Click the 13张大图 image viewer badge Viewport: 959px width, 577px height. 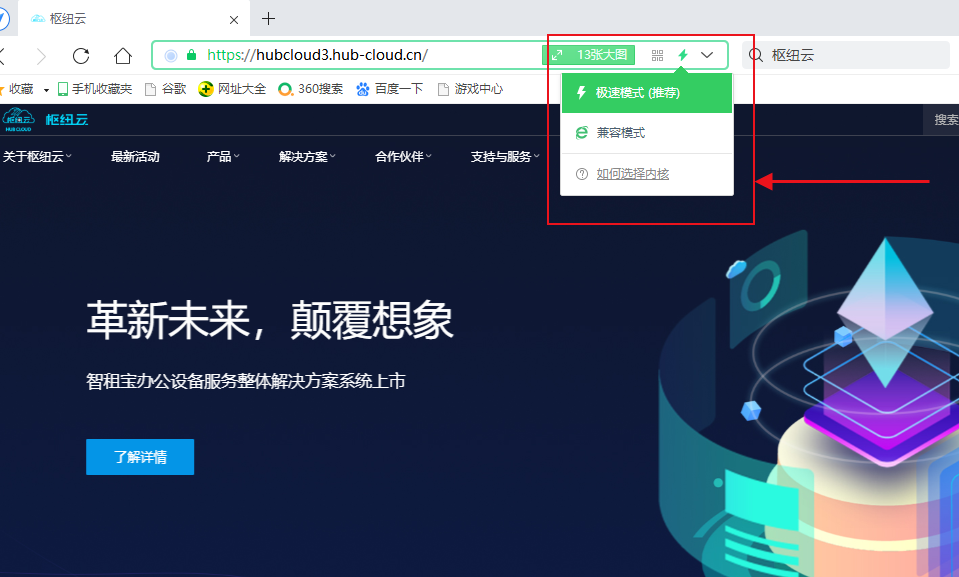pos(589,56)
